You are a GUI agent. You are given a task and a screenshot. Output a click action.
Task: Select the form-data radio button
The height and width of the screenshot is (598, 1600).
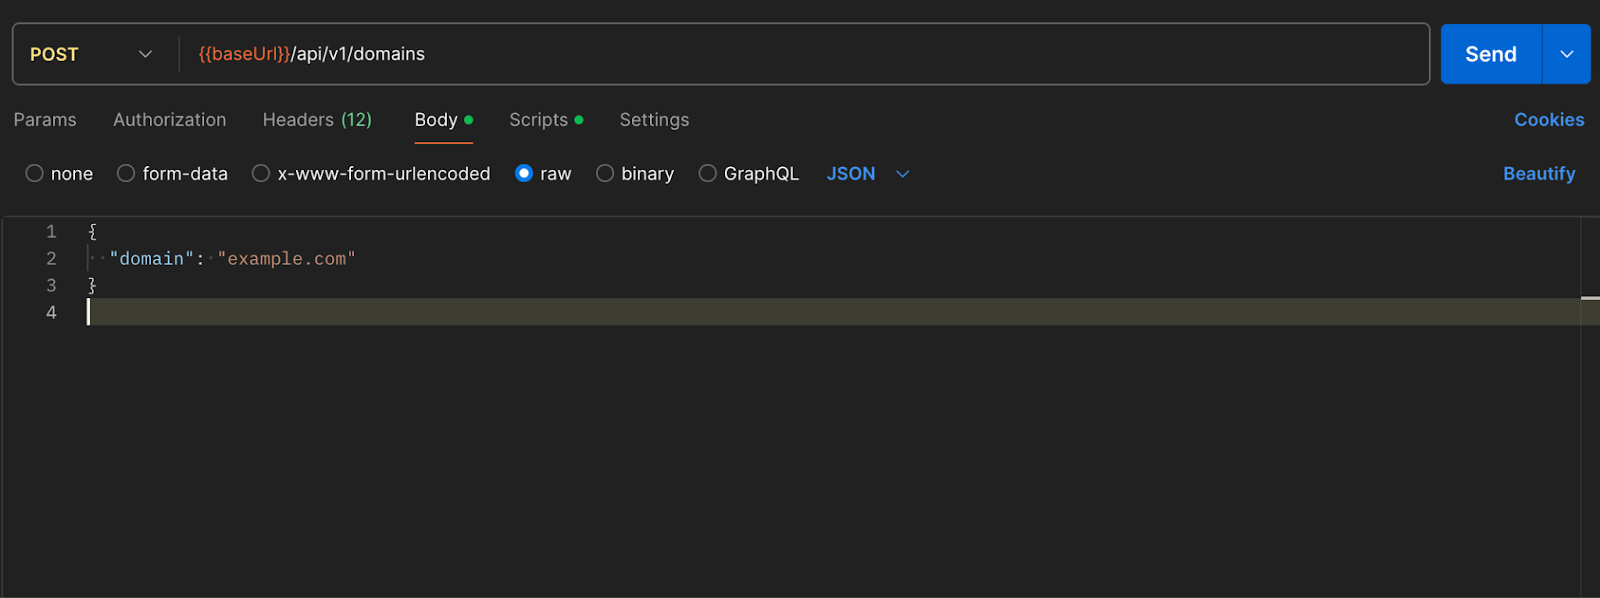pyautogui.click(x=126, y=174)
